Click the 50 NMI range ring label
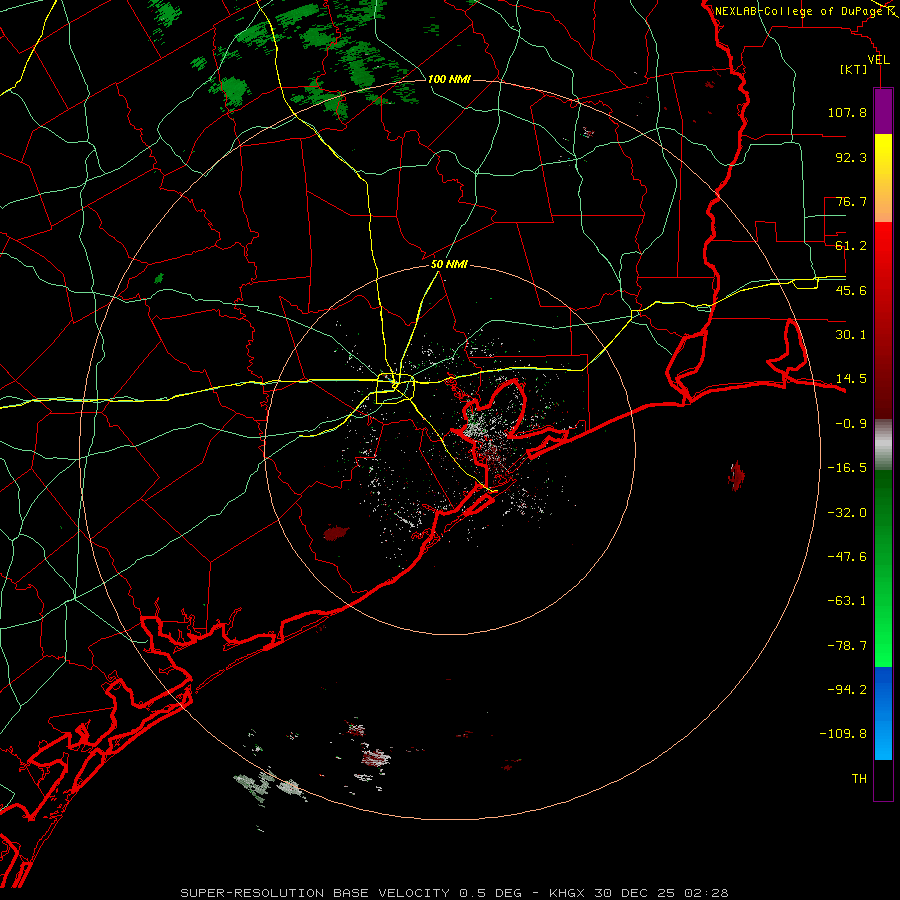Screen dimensions: 900x900 449,264
